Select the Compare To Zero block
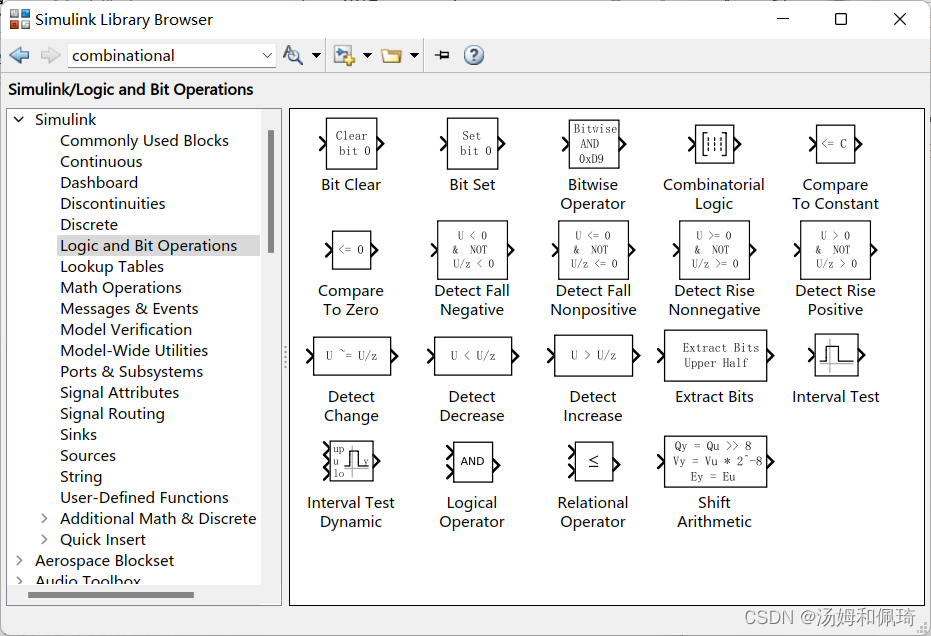Viewport: 931px width, 636px height. point(352,250)
